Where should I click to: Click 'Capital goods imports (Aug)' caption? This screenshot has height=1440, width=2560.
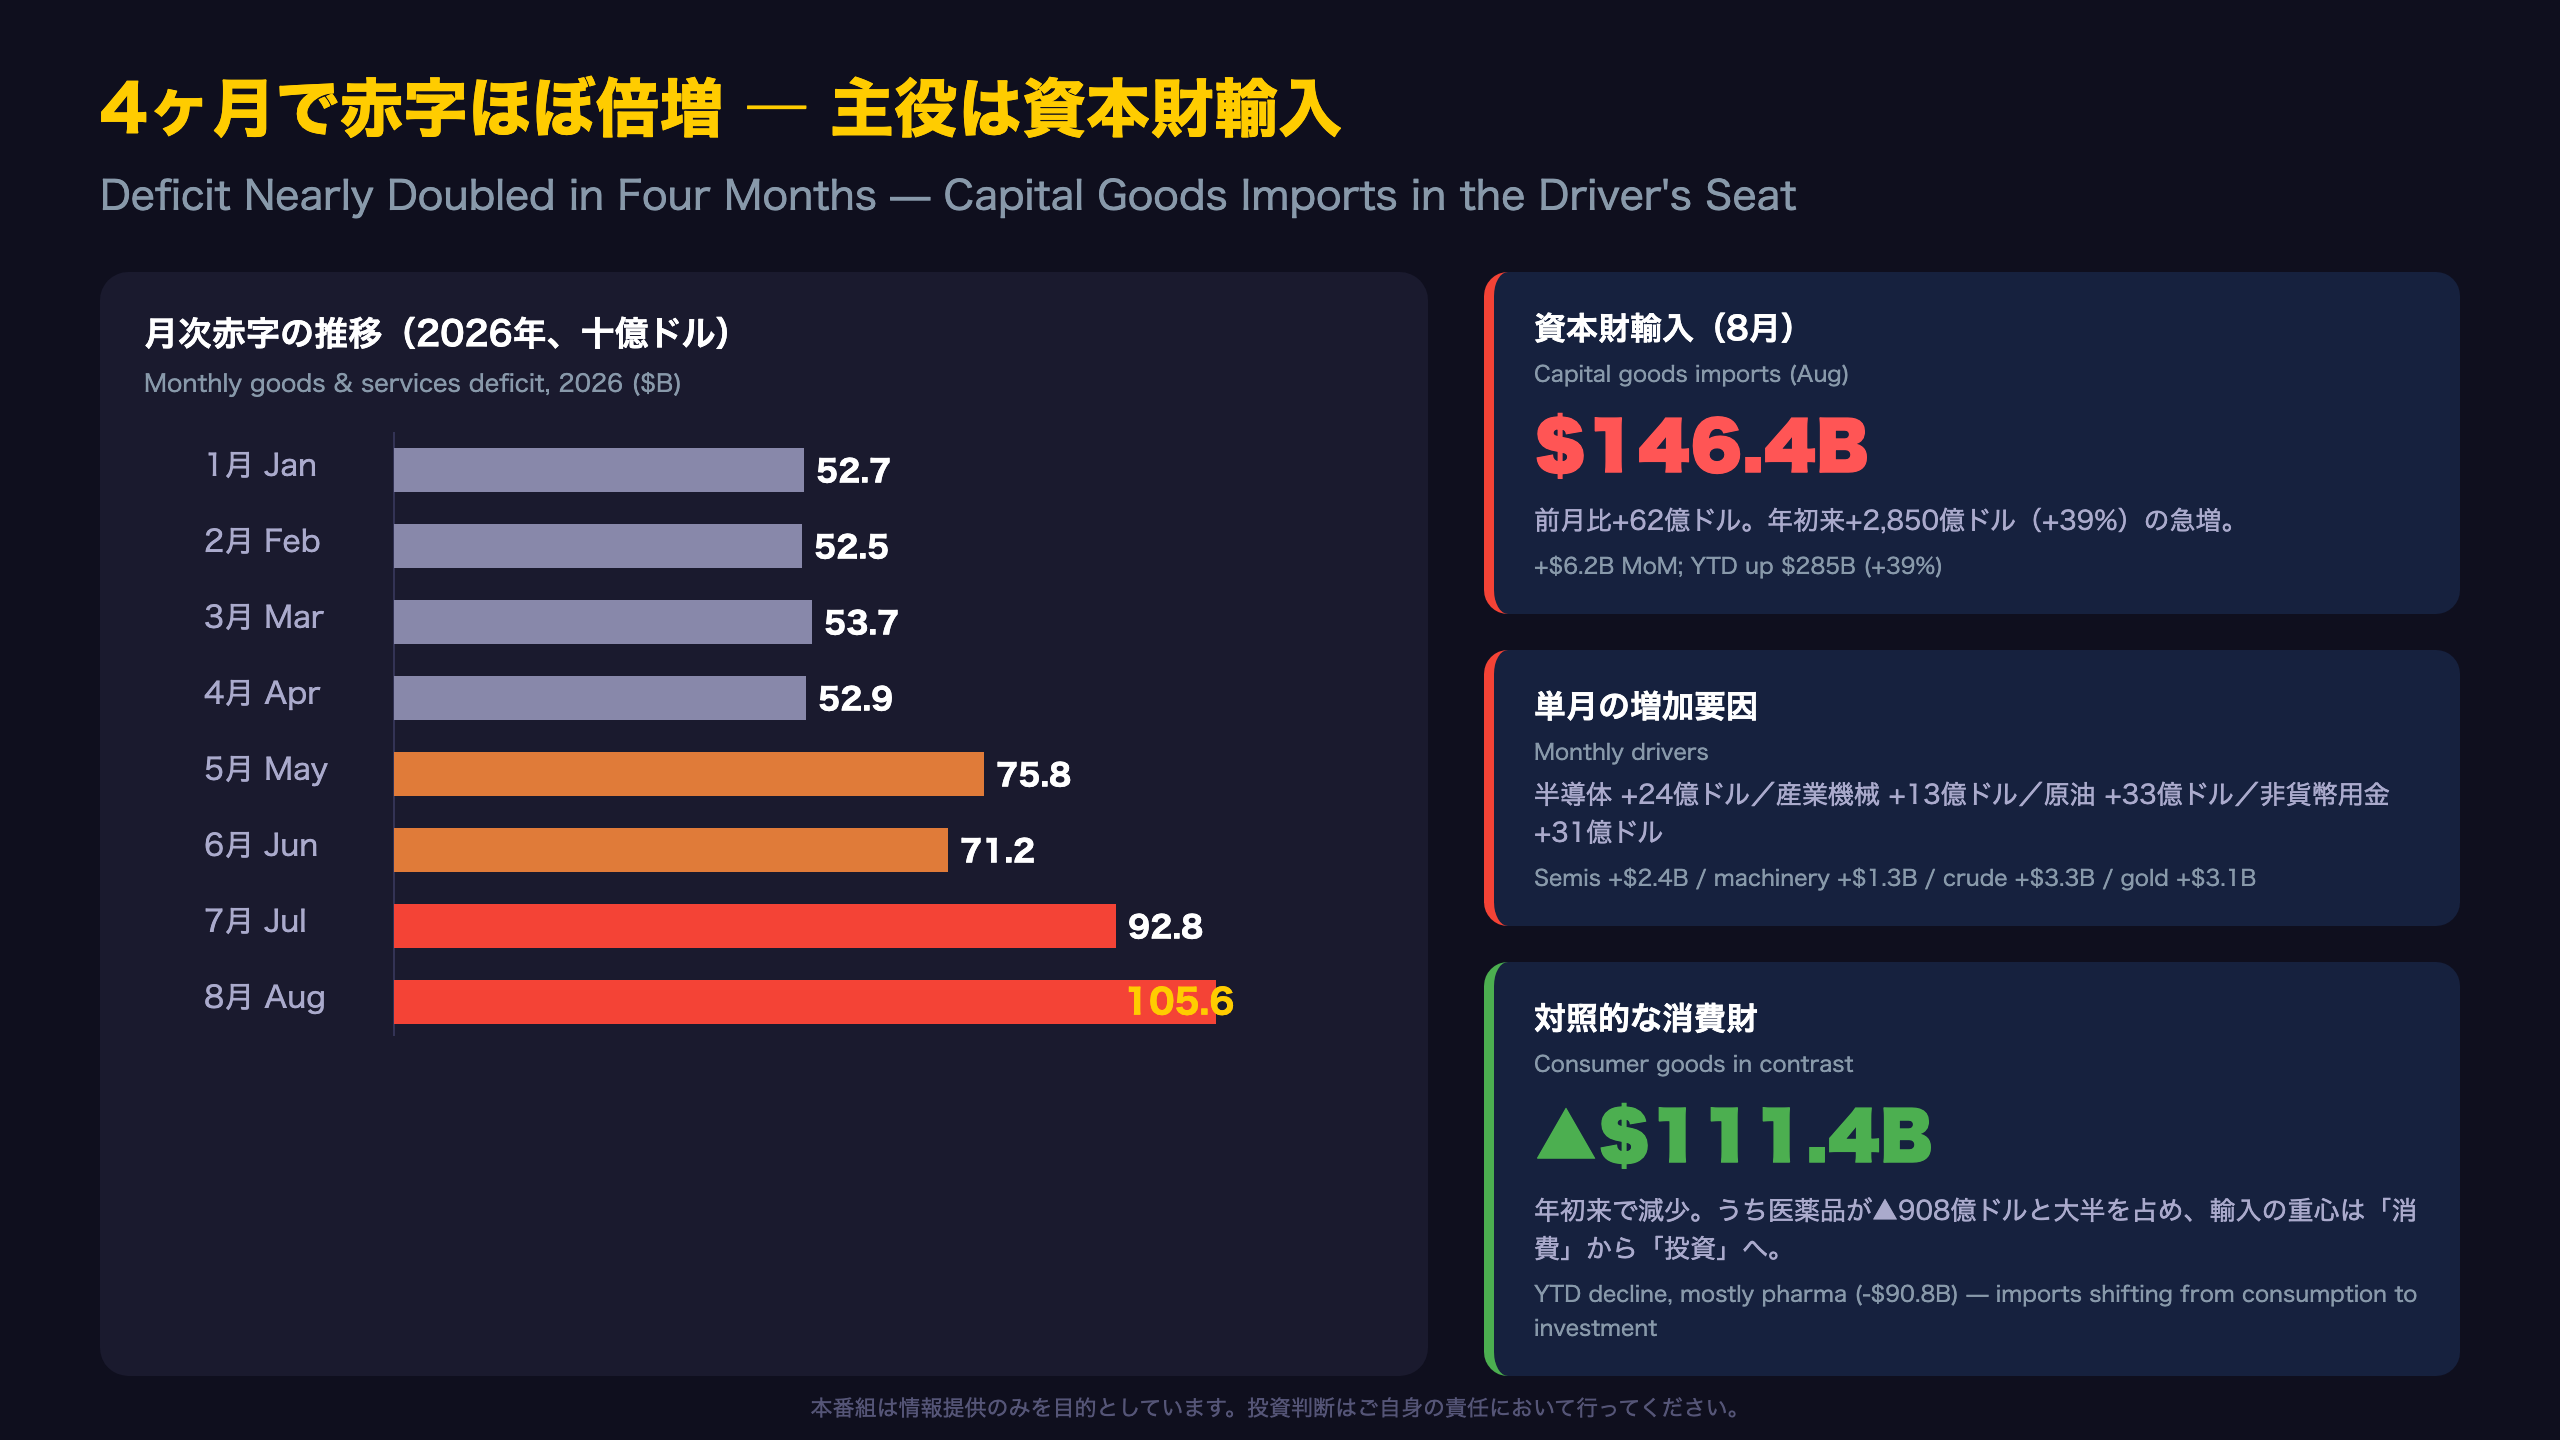pos(1691,374)
